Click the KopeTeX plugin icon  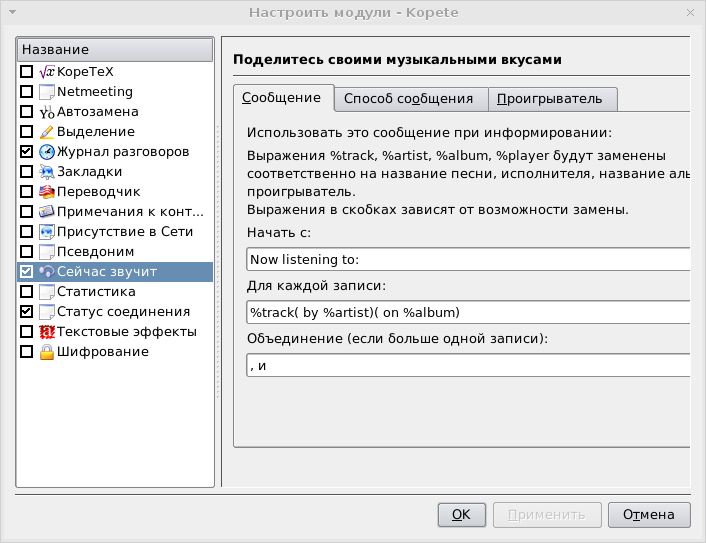(47, 72)
